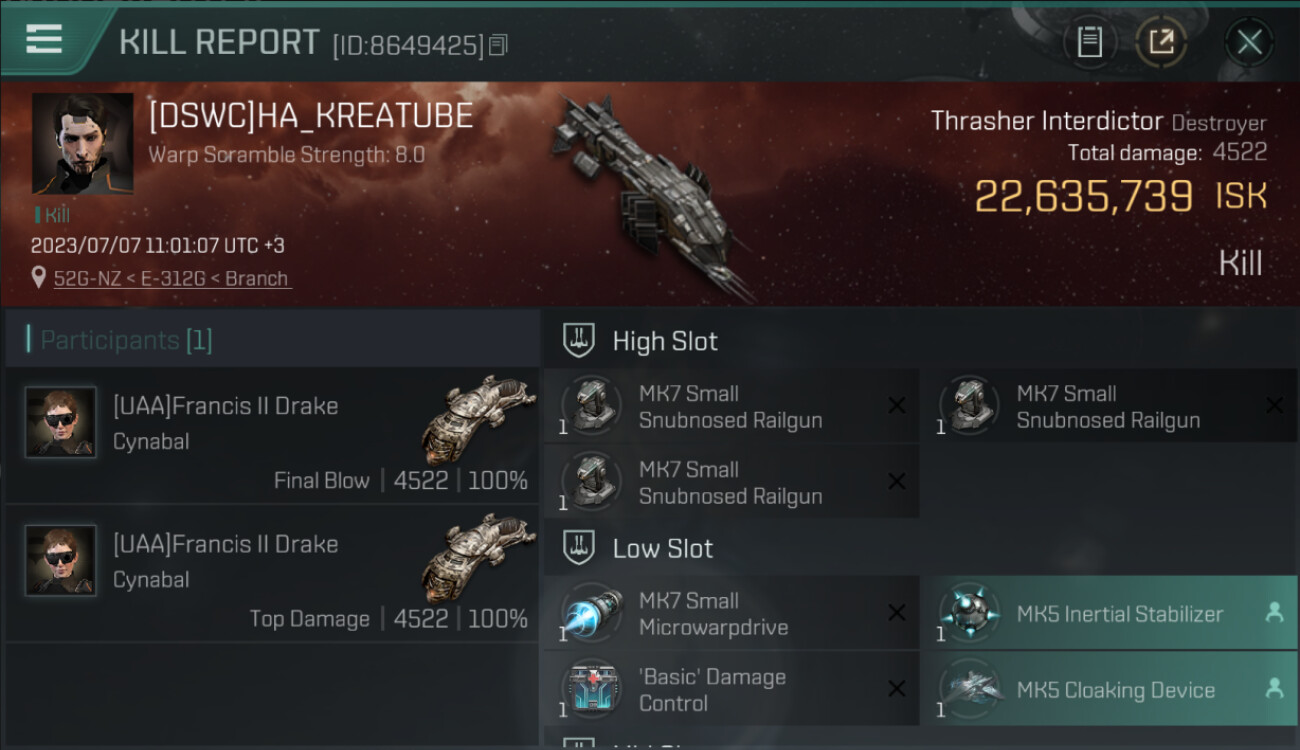The width and height of the screenshot is (1300, 750).
Task: Select MK7 Small Microwarpdrive module icon
Action: pyautogui.click(x=592, y=613)
